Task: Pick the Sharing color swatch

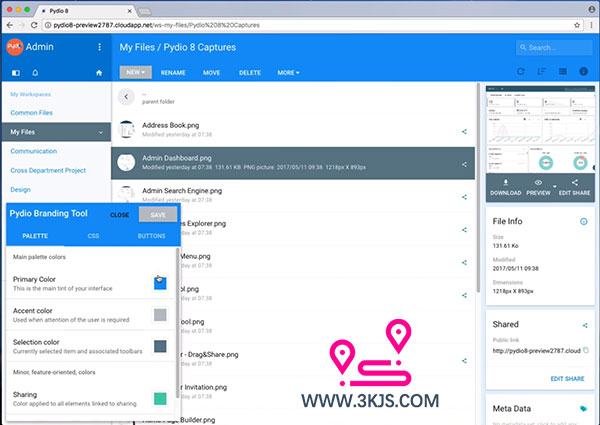Action: (160, 399)
